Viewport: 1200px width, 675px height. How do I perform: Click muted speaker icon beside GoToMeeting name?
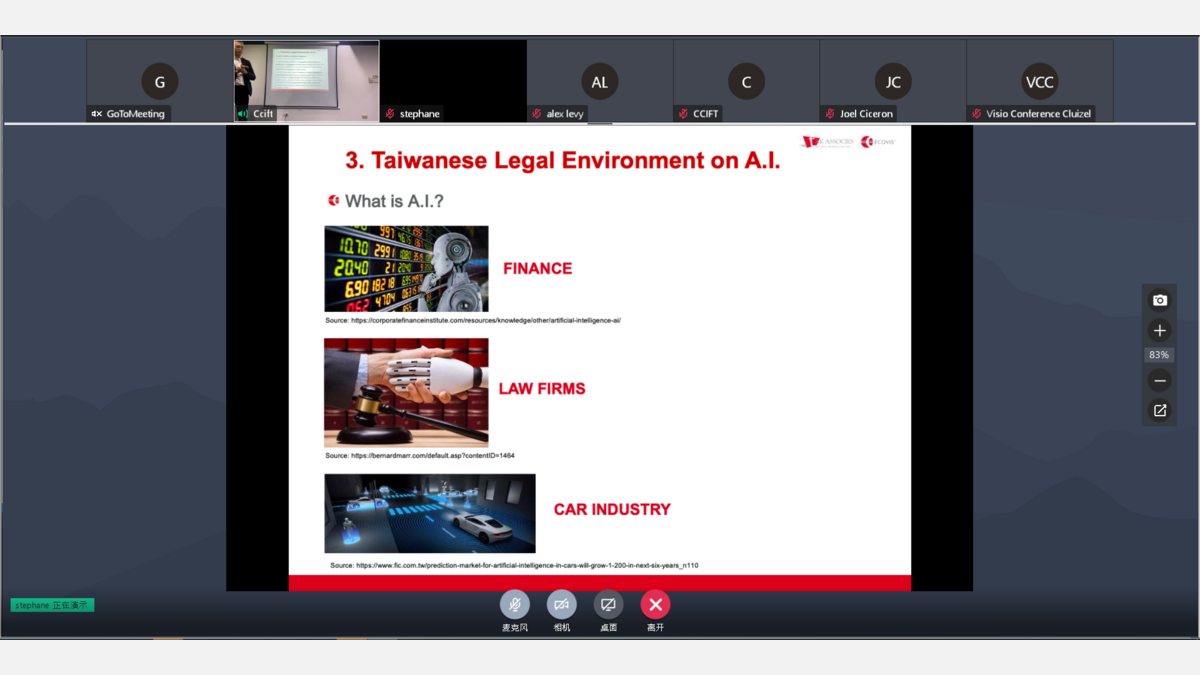coord(97,114)
